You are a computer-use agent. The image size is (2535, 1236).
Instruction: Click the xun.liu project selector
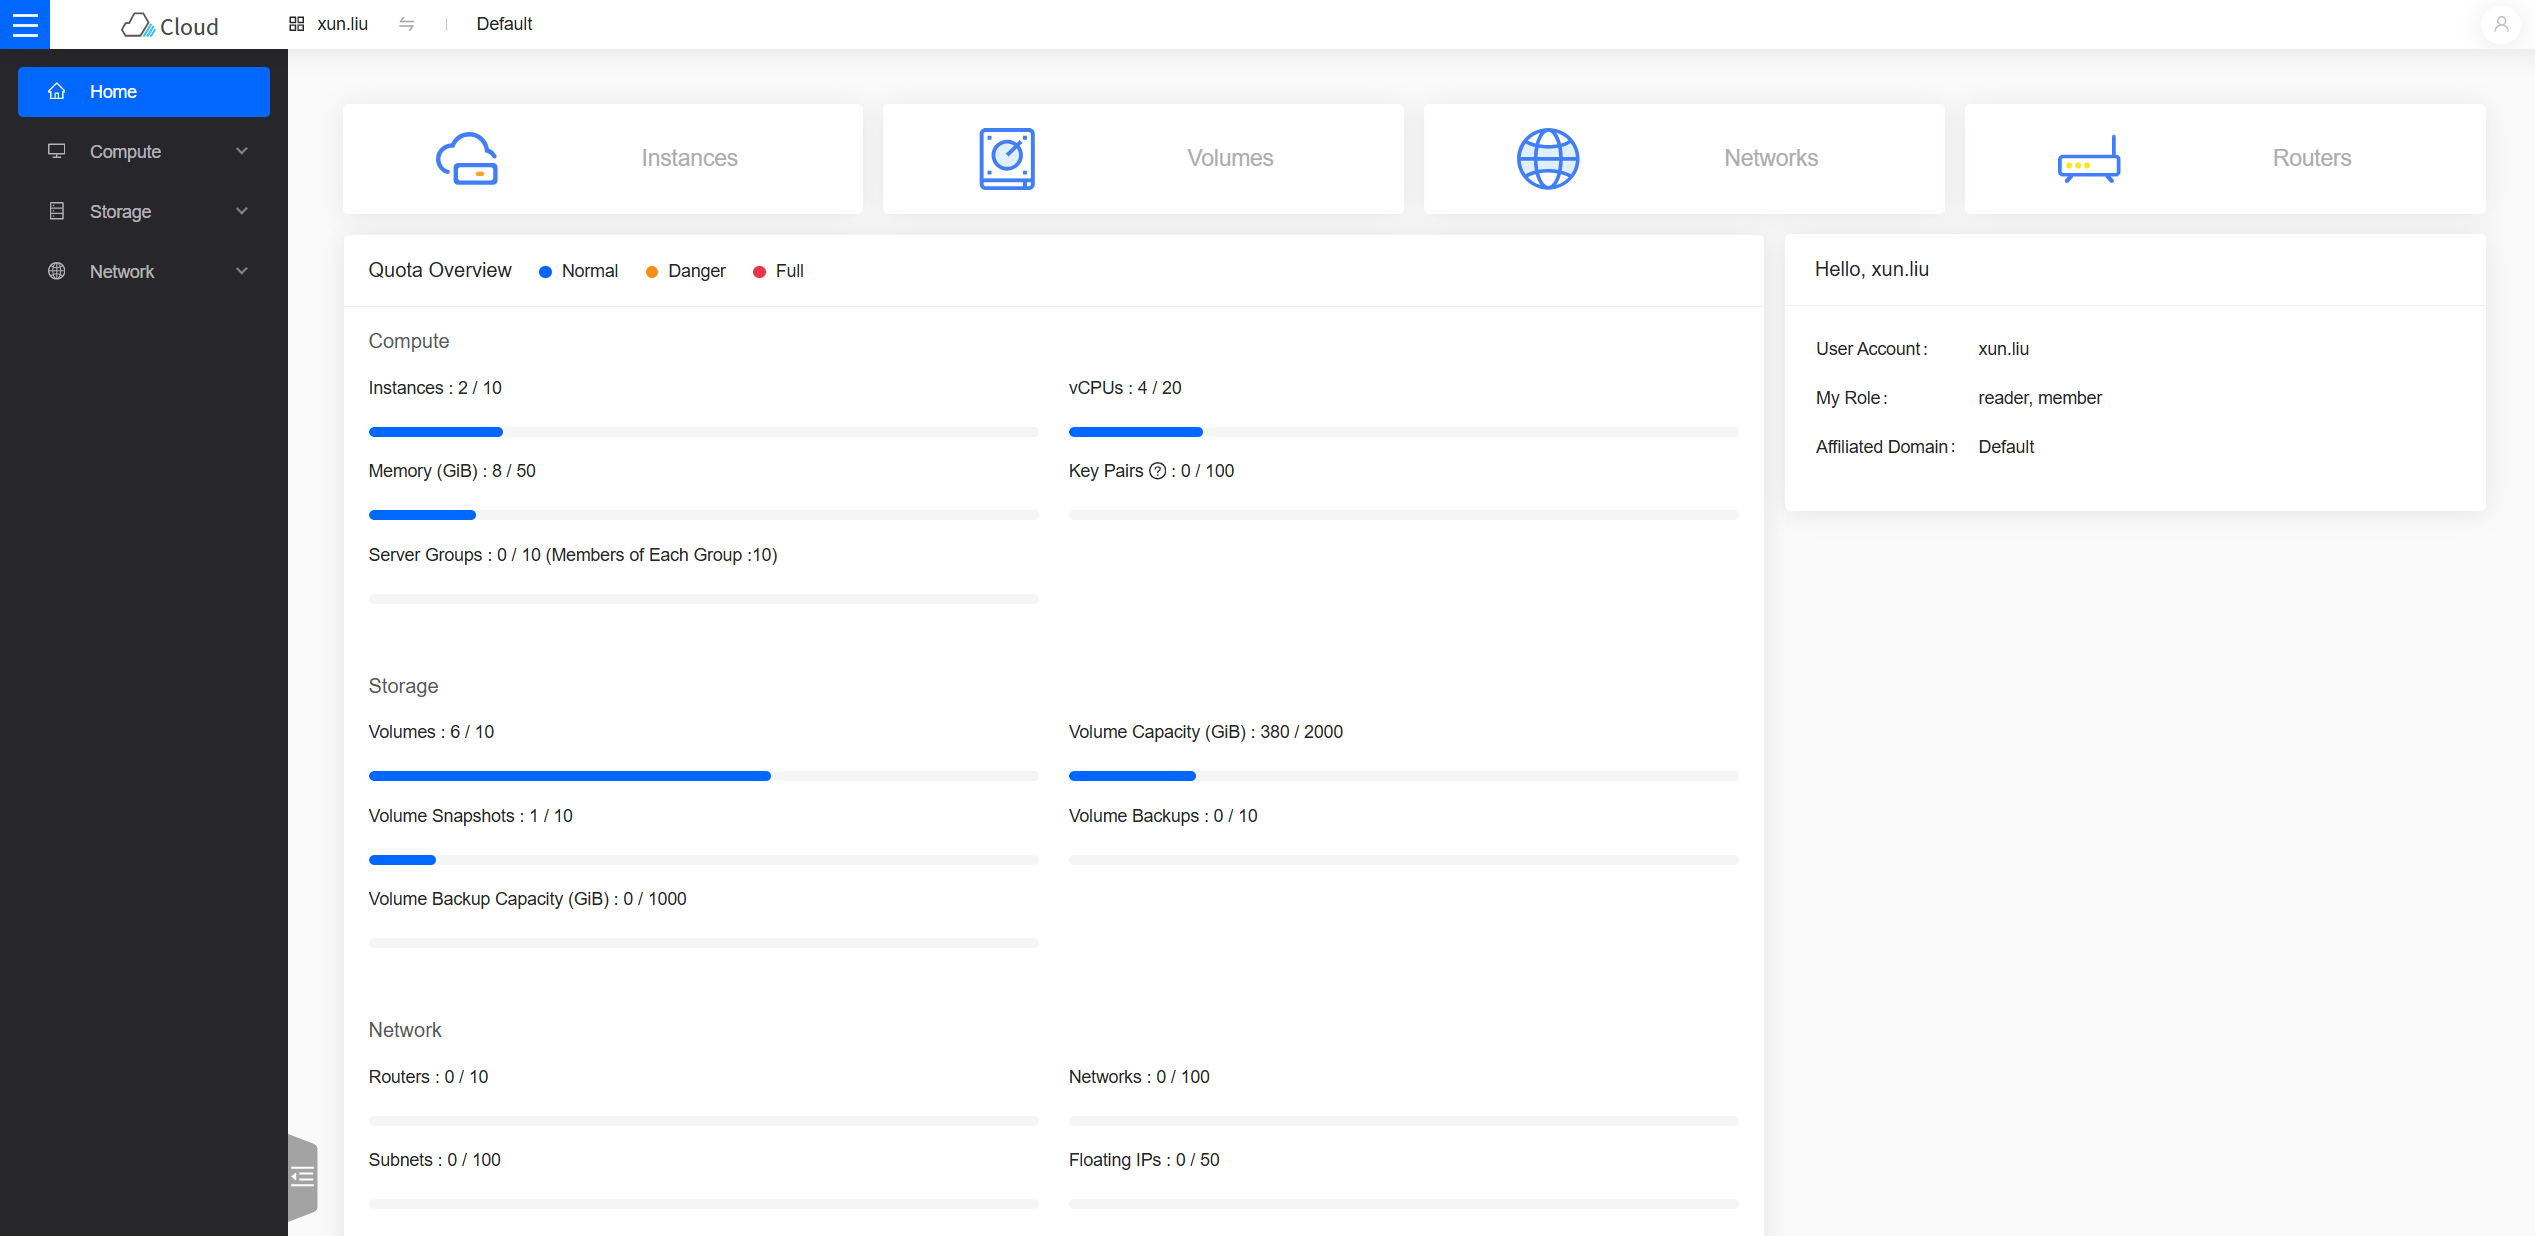(341, 24)
